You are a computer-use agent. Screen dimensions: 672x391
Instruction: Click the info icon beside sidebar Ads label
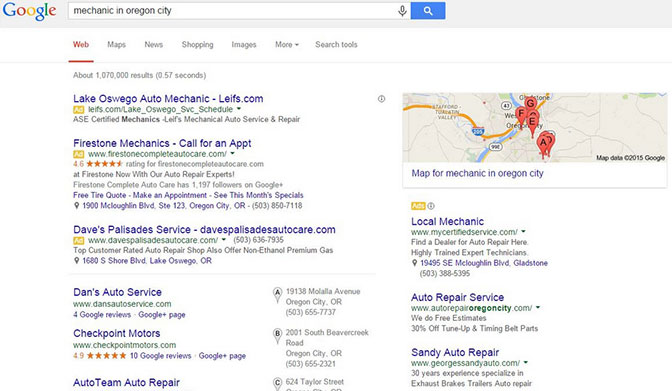point(431,206)
